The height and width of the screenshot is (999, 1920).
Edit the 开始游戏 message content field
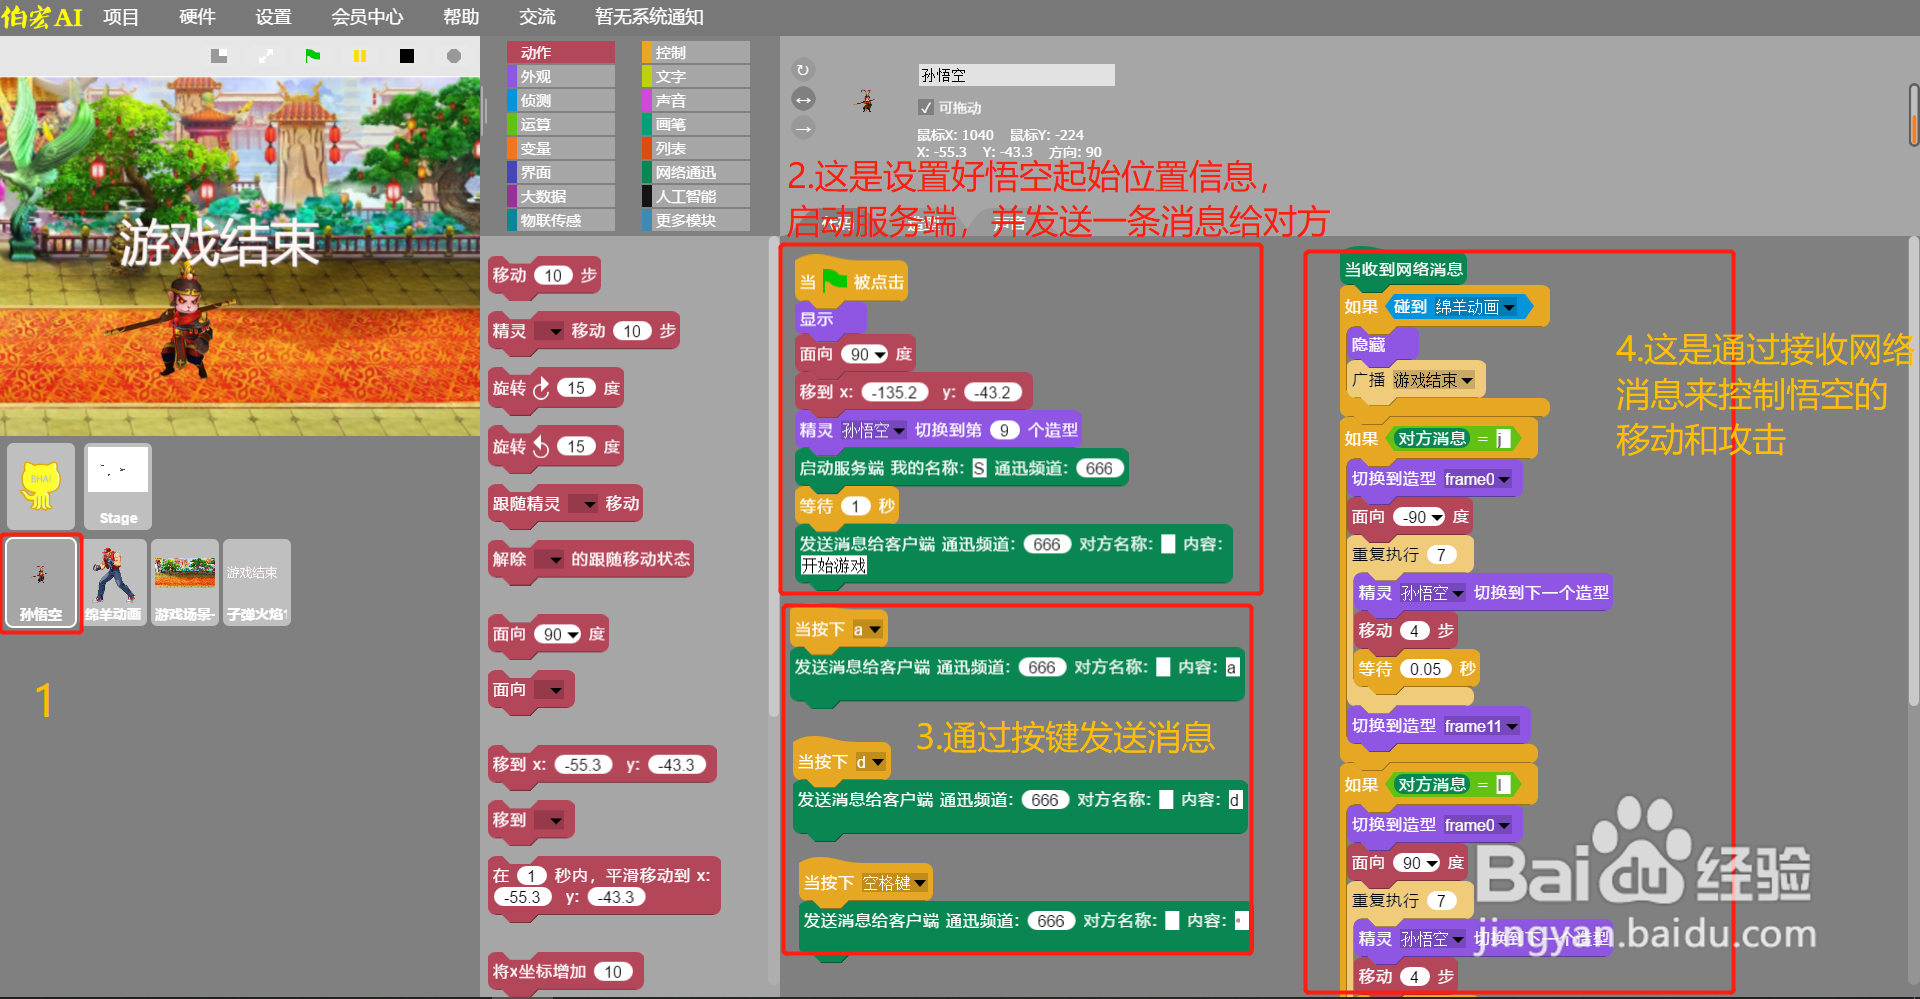click(x=833, y=566)
